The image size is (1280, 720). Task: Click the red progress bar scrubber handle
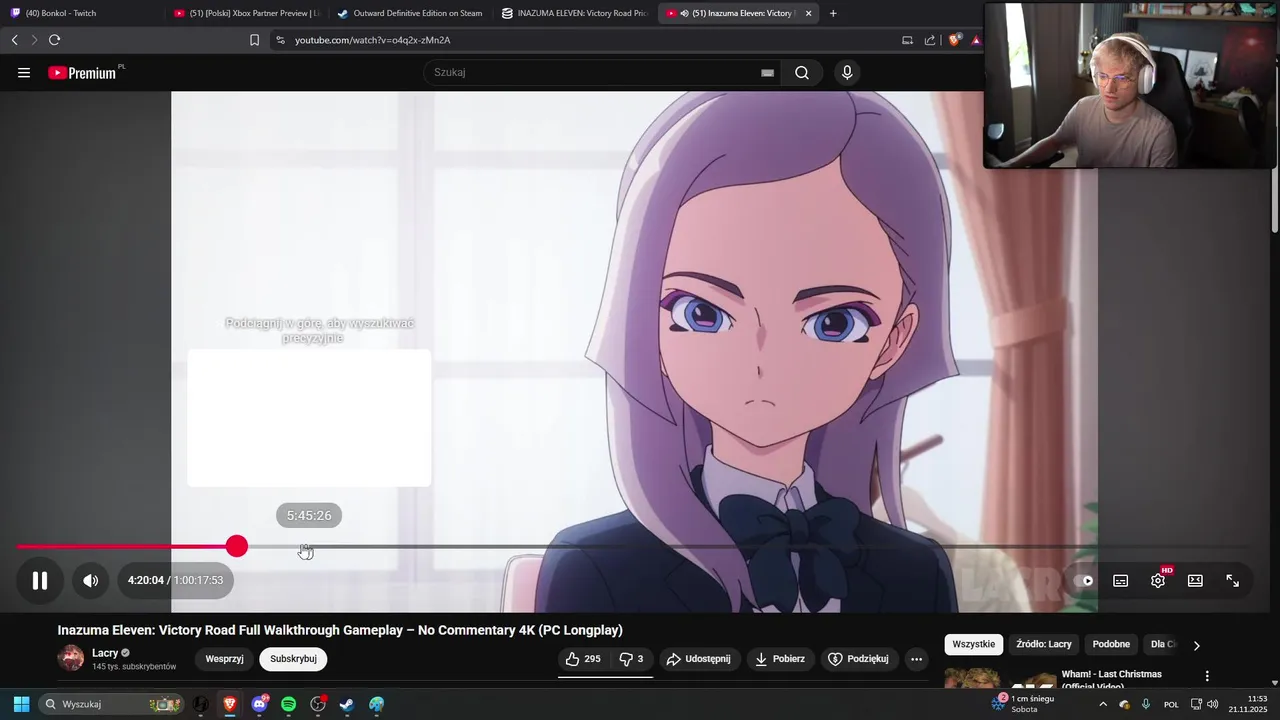(x=236, y=546)
